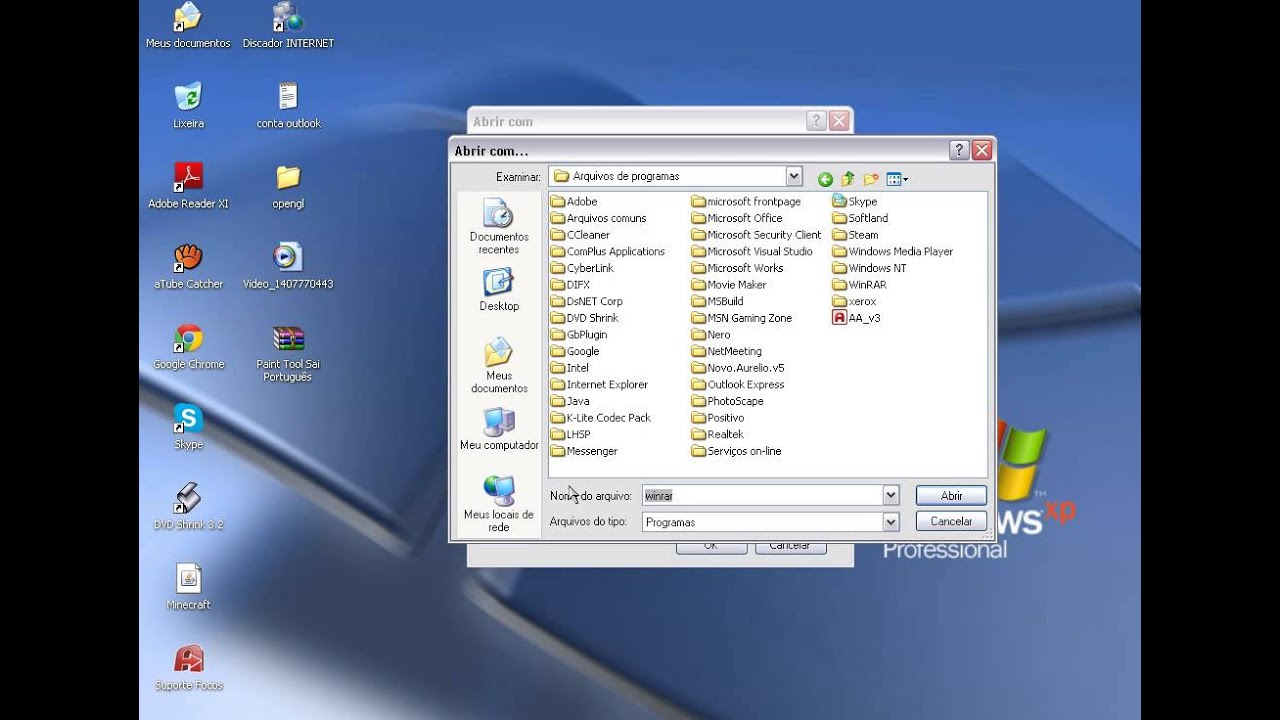Select the Arquivos comuns folder
This screenshot has height=720, width=1280.
[x=598, y=218]
